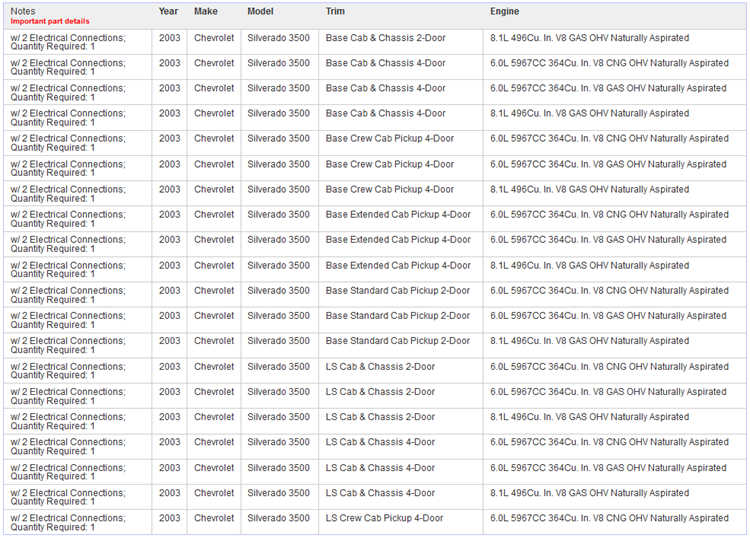Click the Notes column header

pyautogui.click(x=23, y=11)
